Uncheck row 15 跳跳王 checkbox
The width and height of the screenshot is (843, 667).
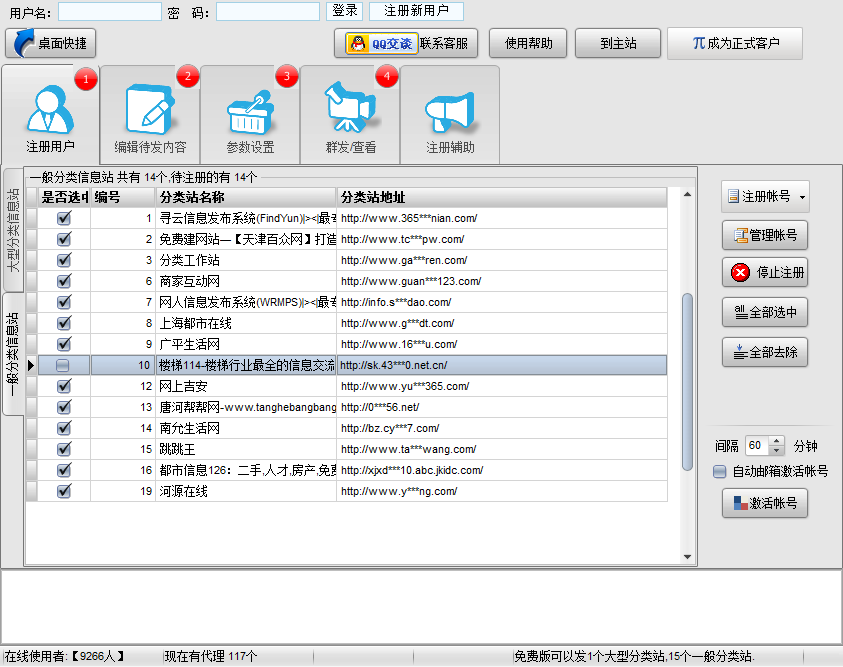coord(64,449)
